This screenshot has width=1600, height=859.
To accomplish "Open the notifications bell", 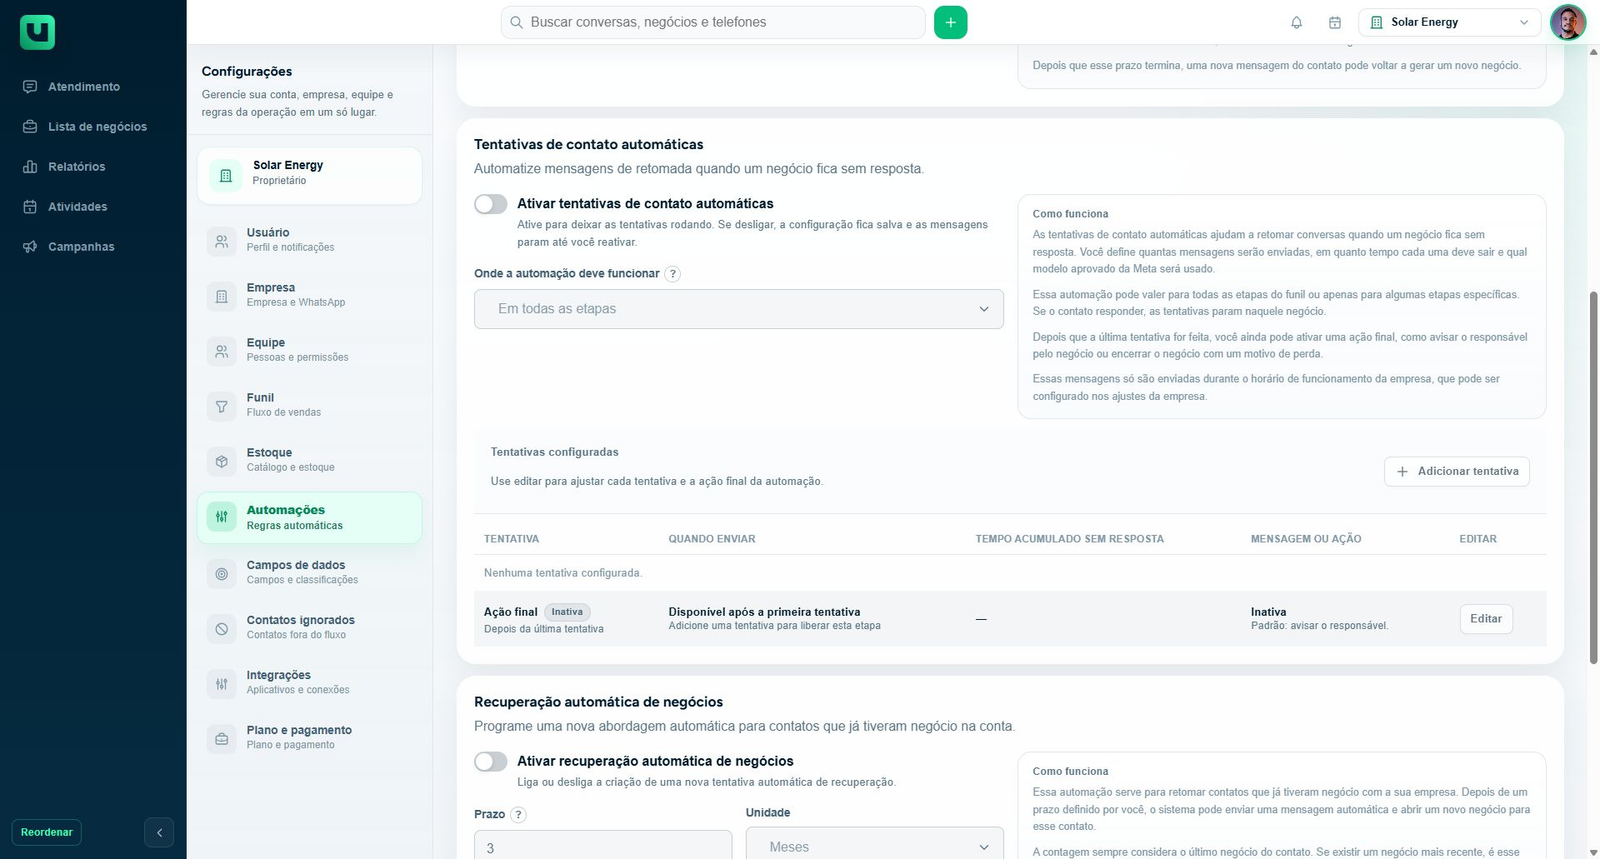I will tap(1296, 22).
